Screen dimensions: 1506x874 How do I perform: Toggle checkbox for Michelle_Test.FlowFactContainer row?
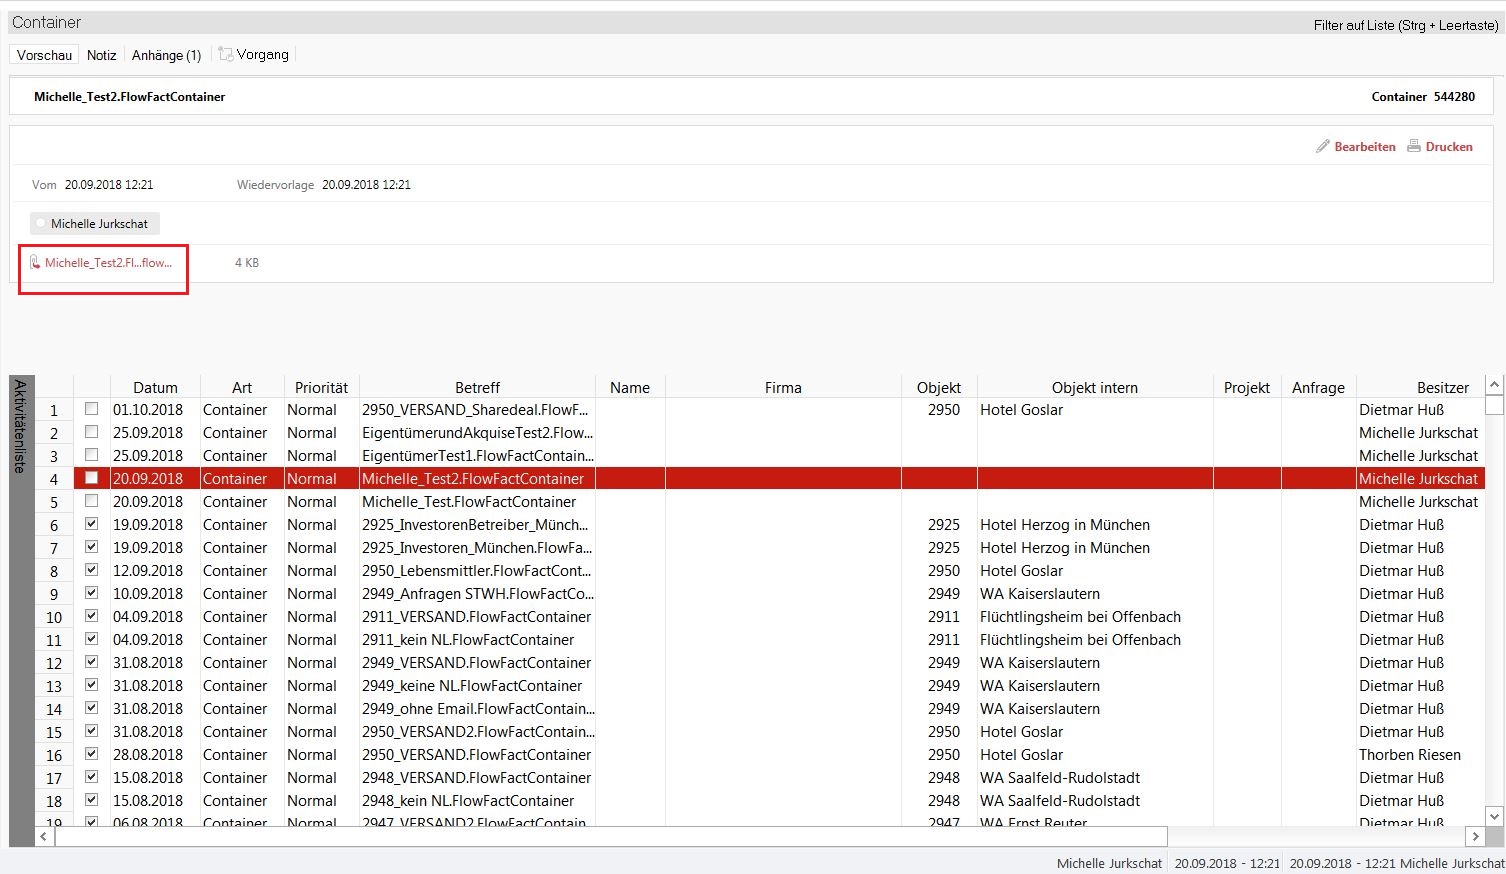tap(92, 501)
